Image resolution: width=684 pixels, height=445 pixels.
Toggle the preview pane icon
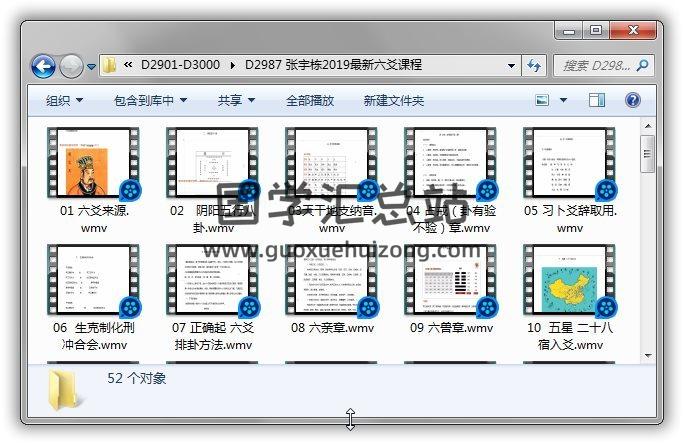pos(597,101)
